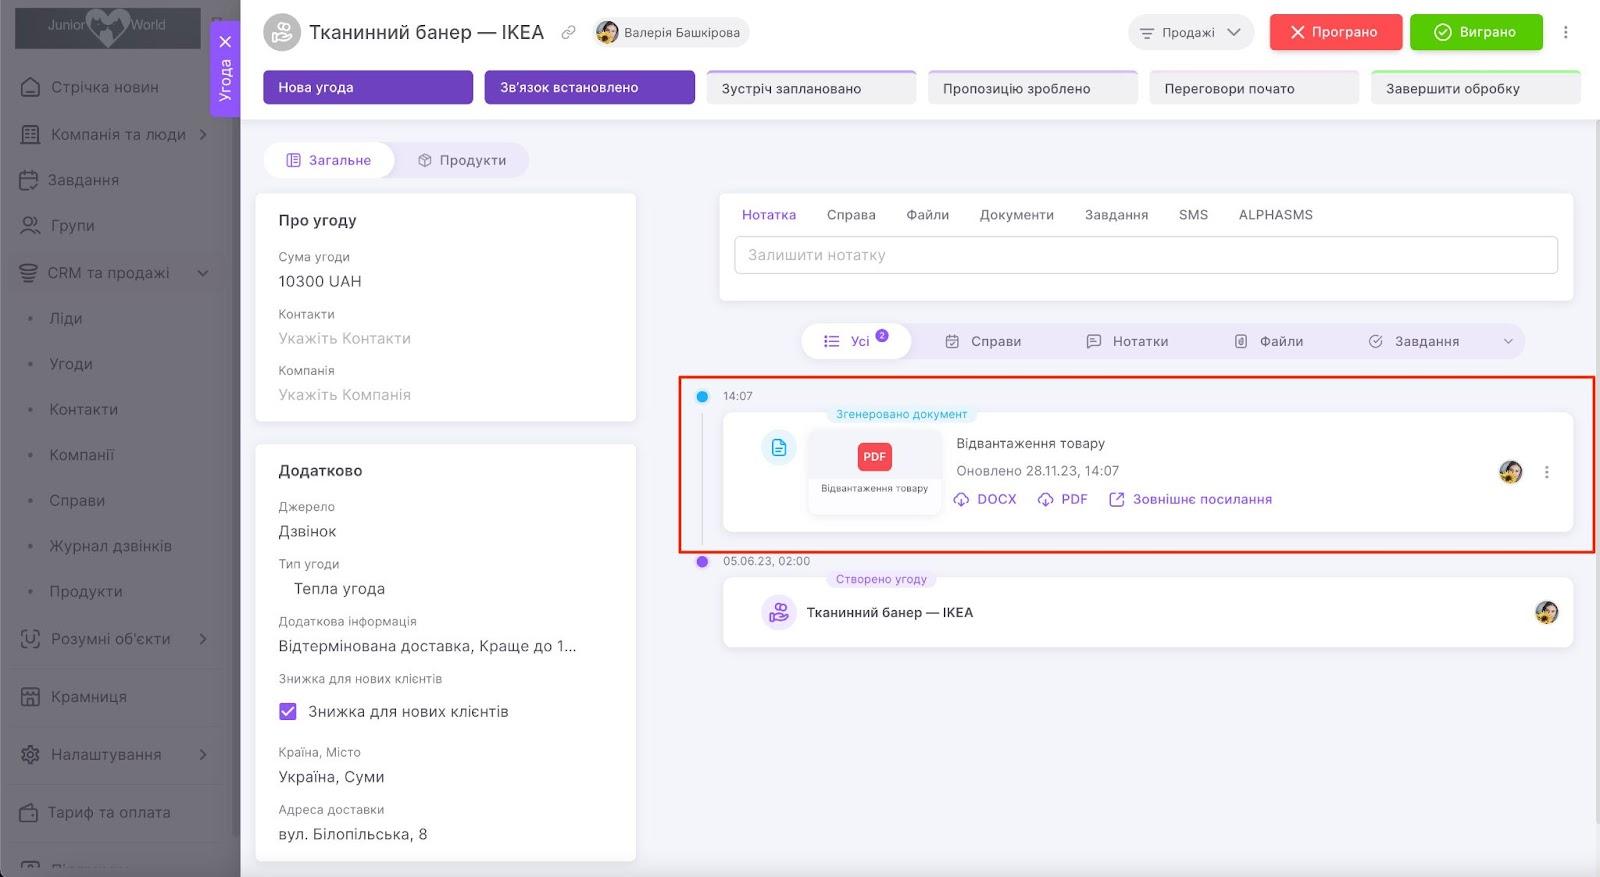Select the Документи tab in activity panel
This screenshot has height=877, width=1600.
(x=1016, y=215)
